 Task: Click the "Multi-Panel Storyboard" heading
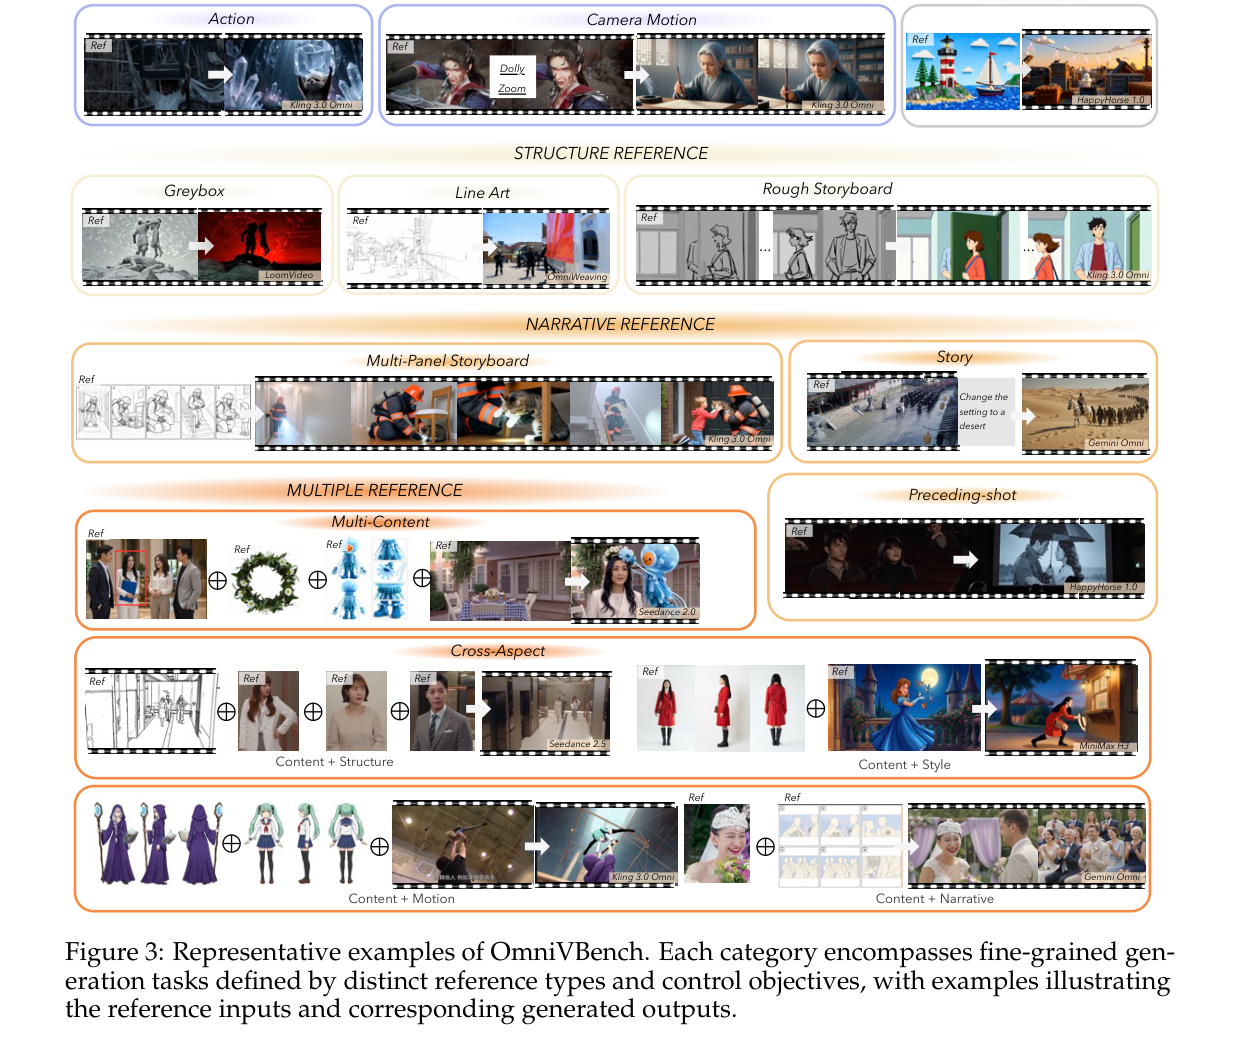tap(447, 361)
